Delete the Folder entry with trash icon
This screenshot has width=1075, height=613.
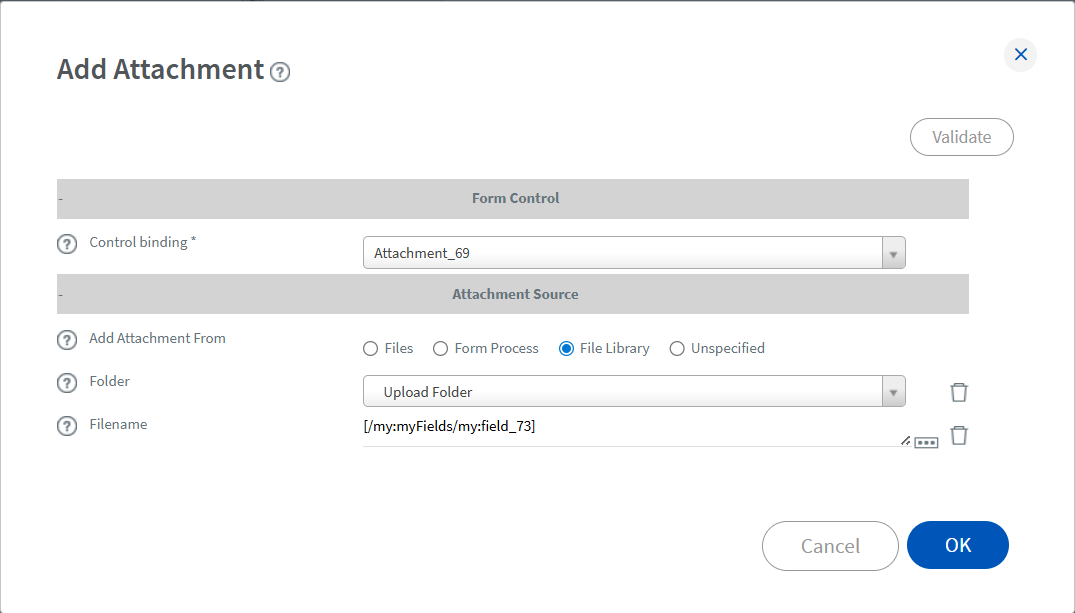coord(958,392)
